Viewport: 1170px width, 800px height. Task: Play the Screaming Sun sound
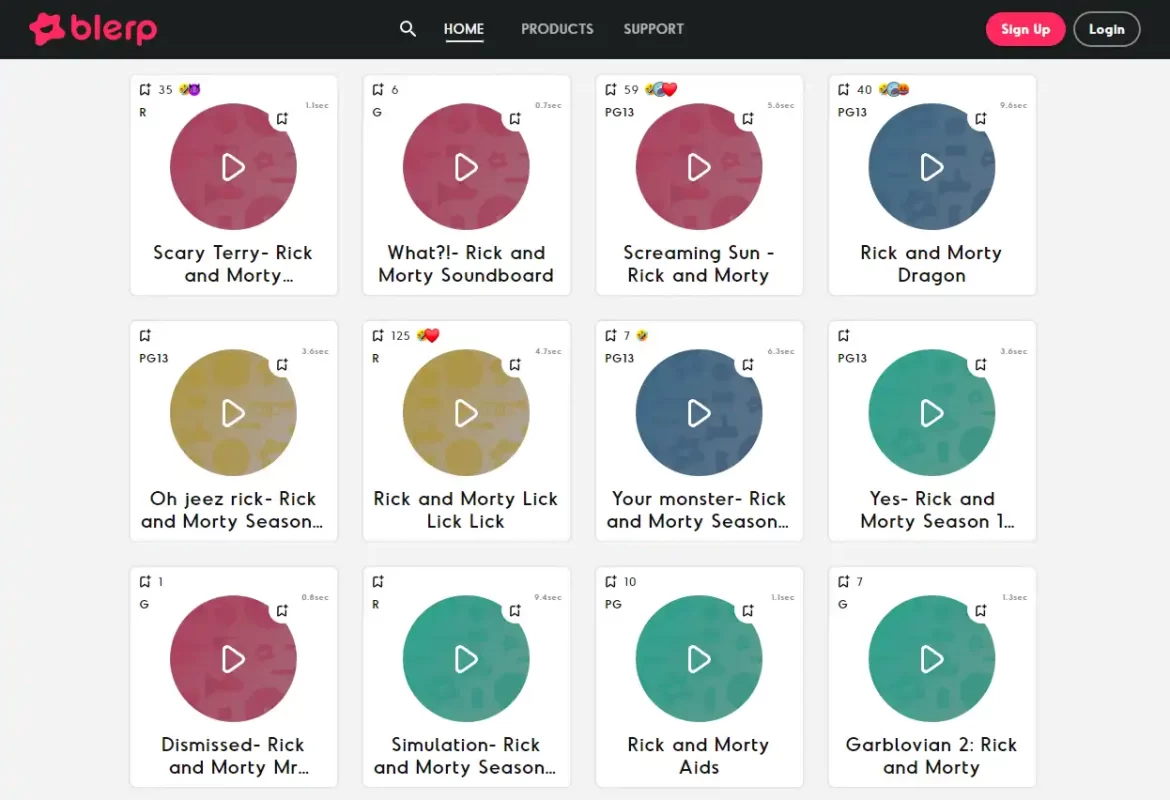[x=699, y=167]
